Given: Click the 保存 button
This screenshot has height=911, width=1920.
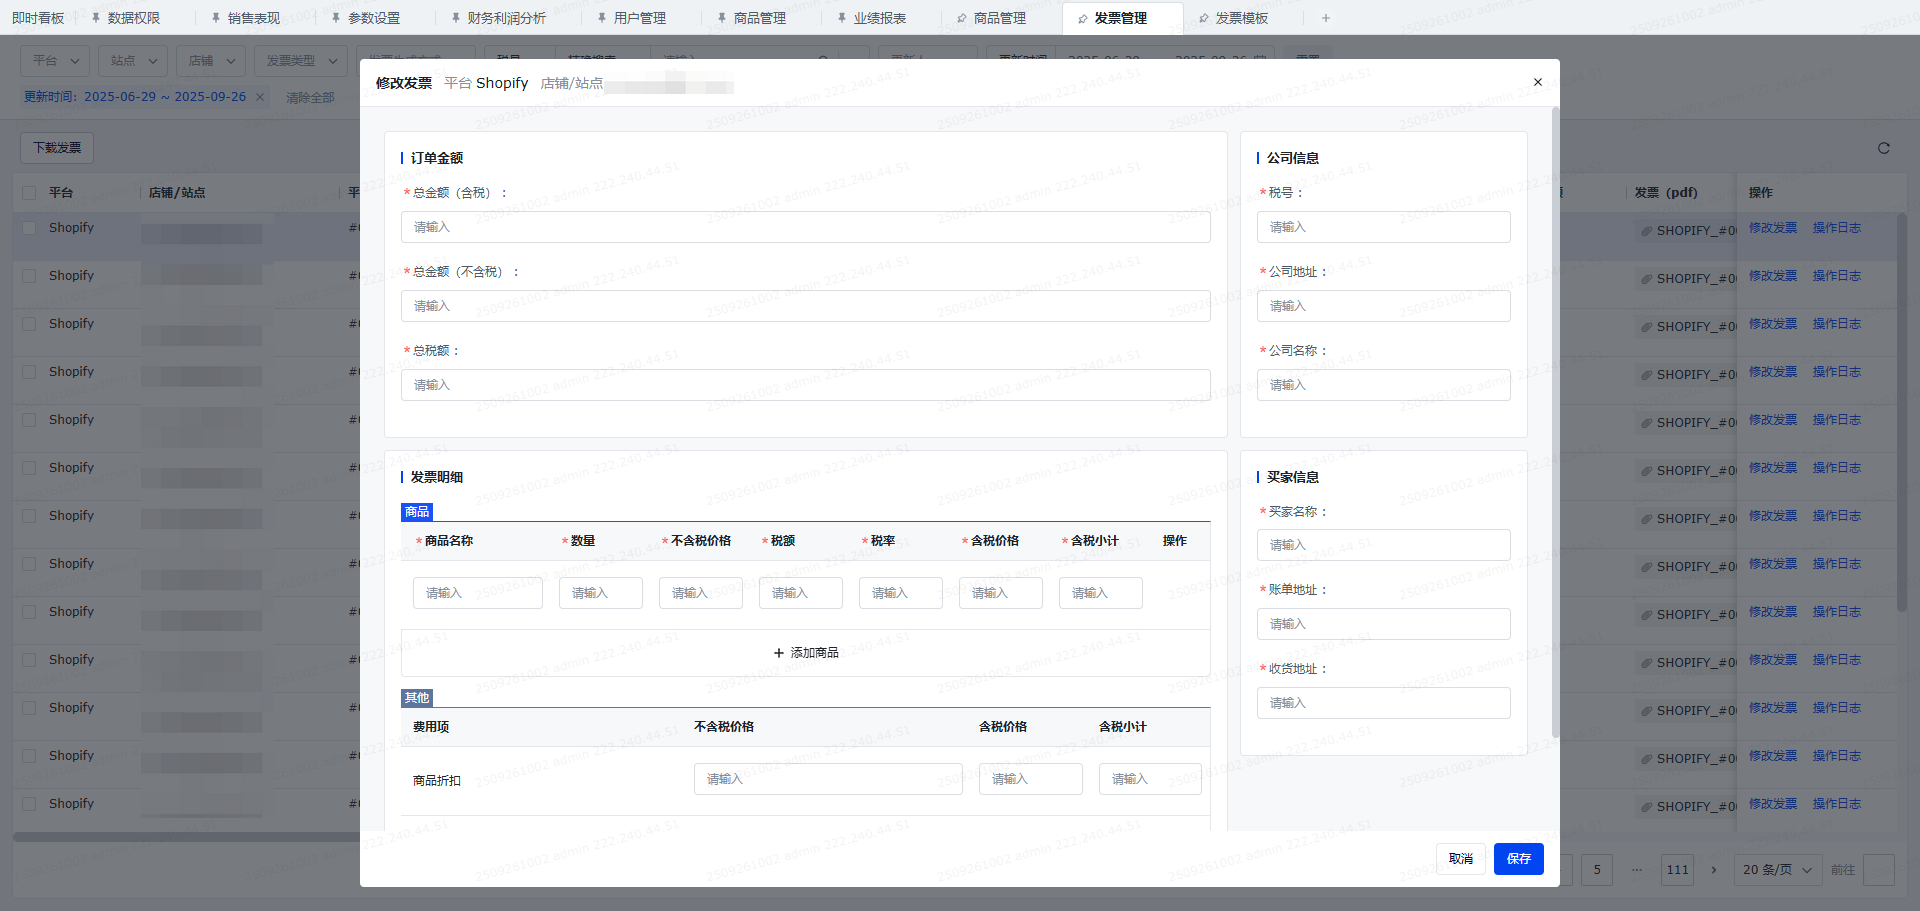Looking at the screenshot, I should coord(1518,859).
